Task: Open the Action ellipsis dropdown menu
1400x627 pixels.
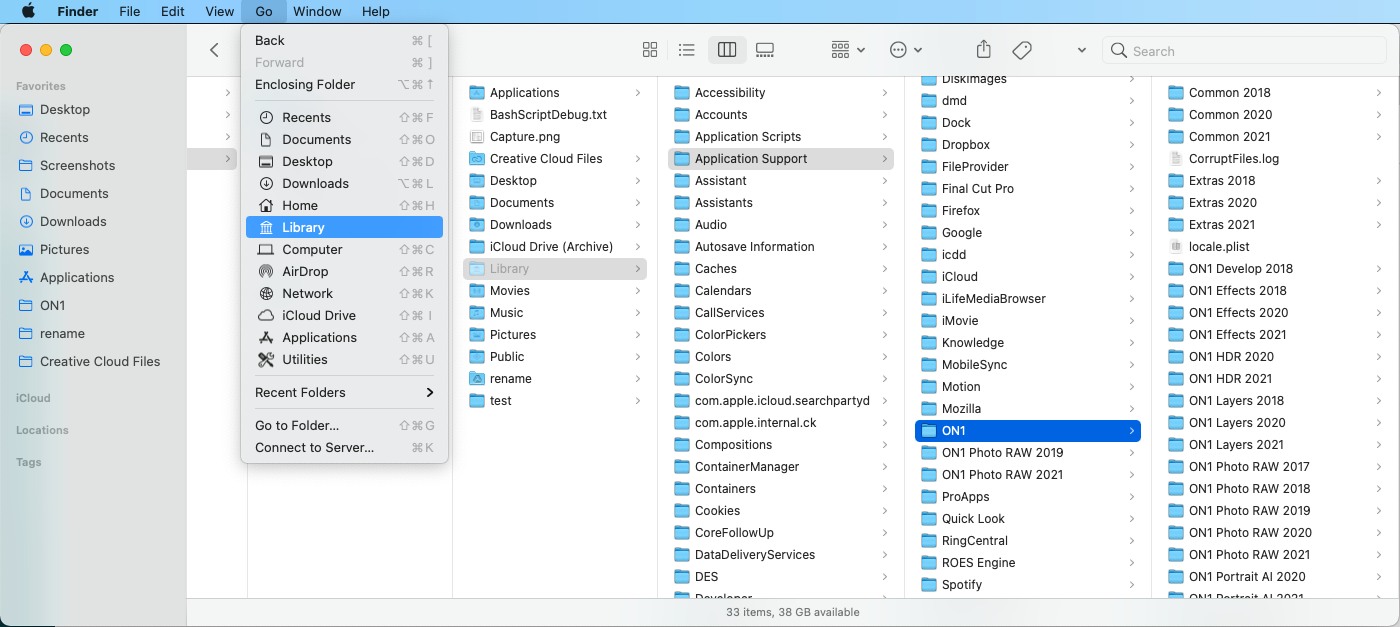Action: tap(905, 50)
